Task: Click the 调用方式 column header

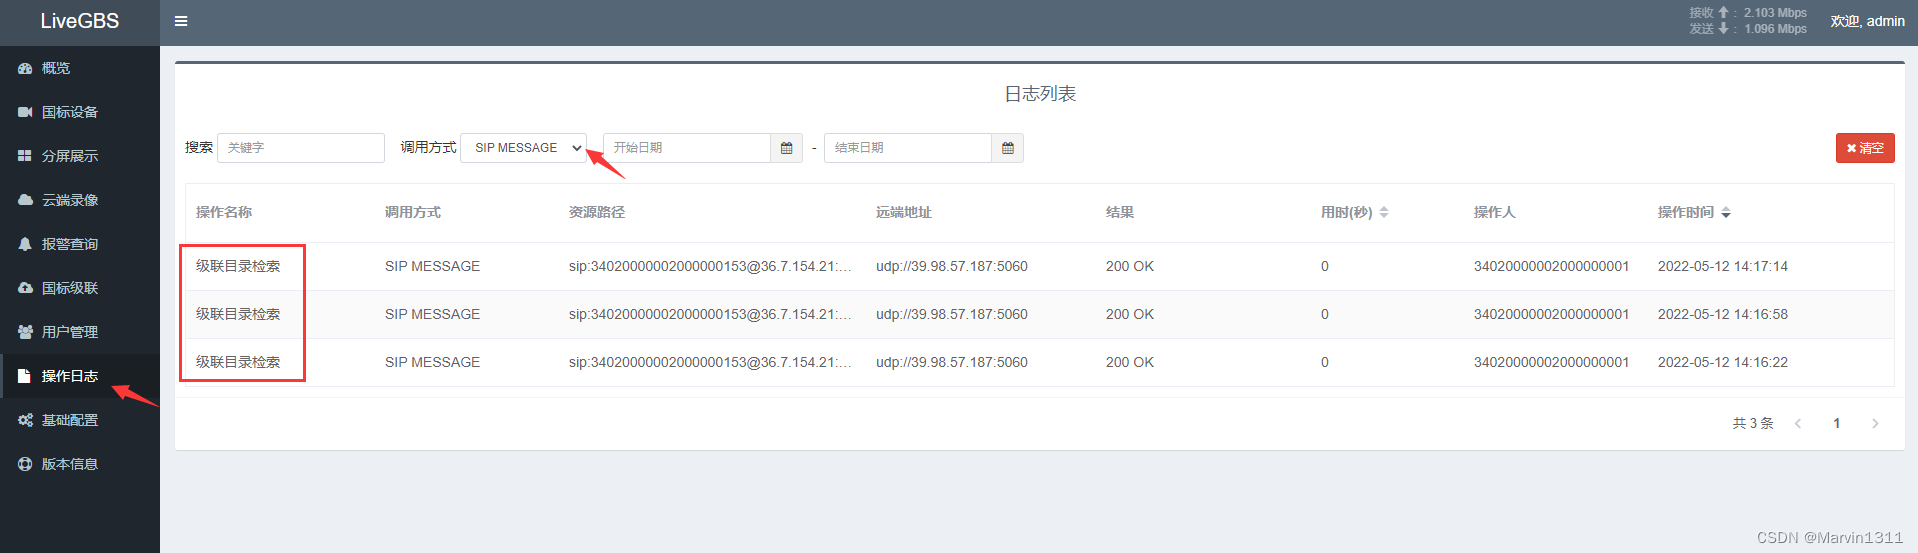Action: (x=413, y=212)
